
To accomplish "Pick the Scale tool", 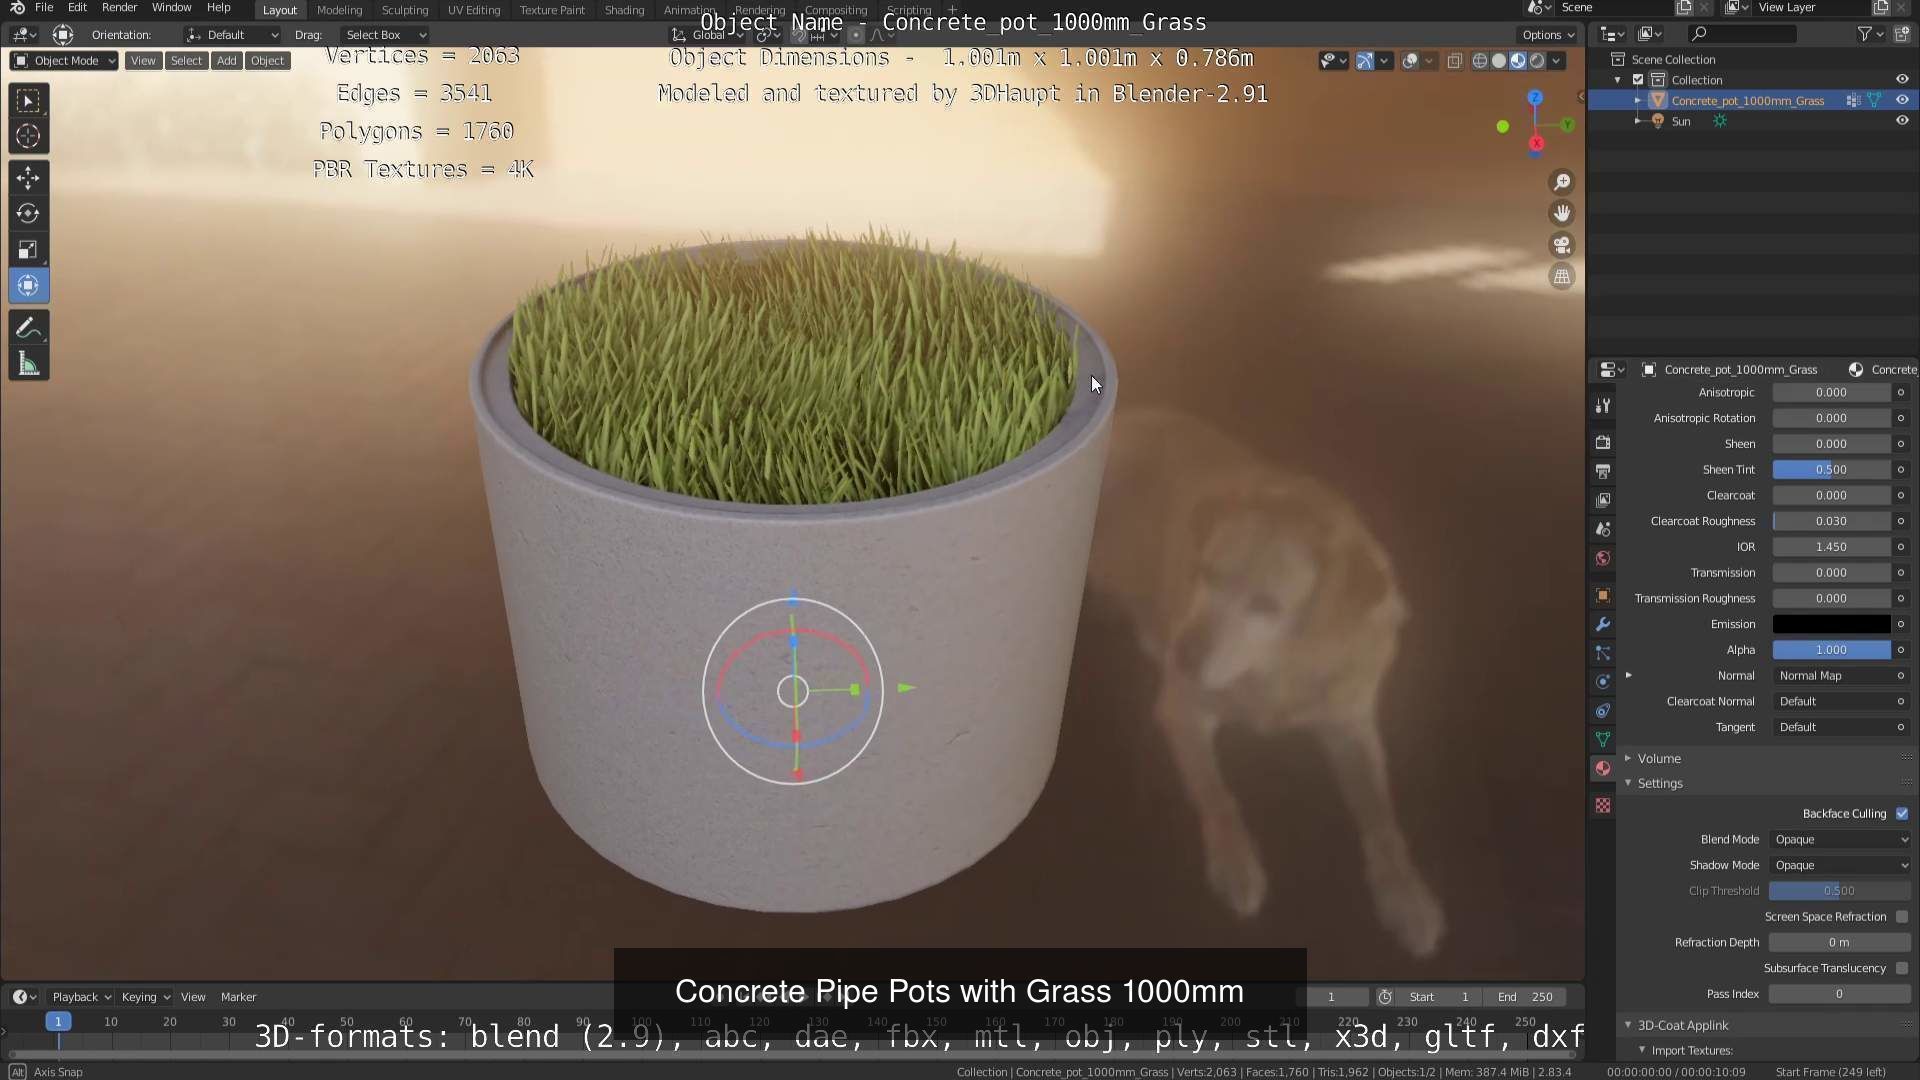I will tap(28, 250).
